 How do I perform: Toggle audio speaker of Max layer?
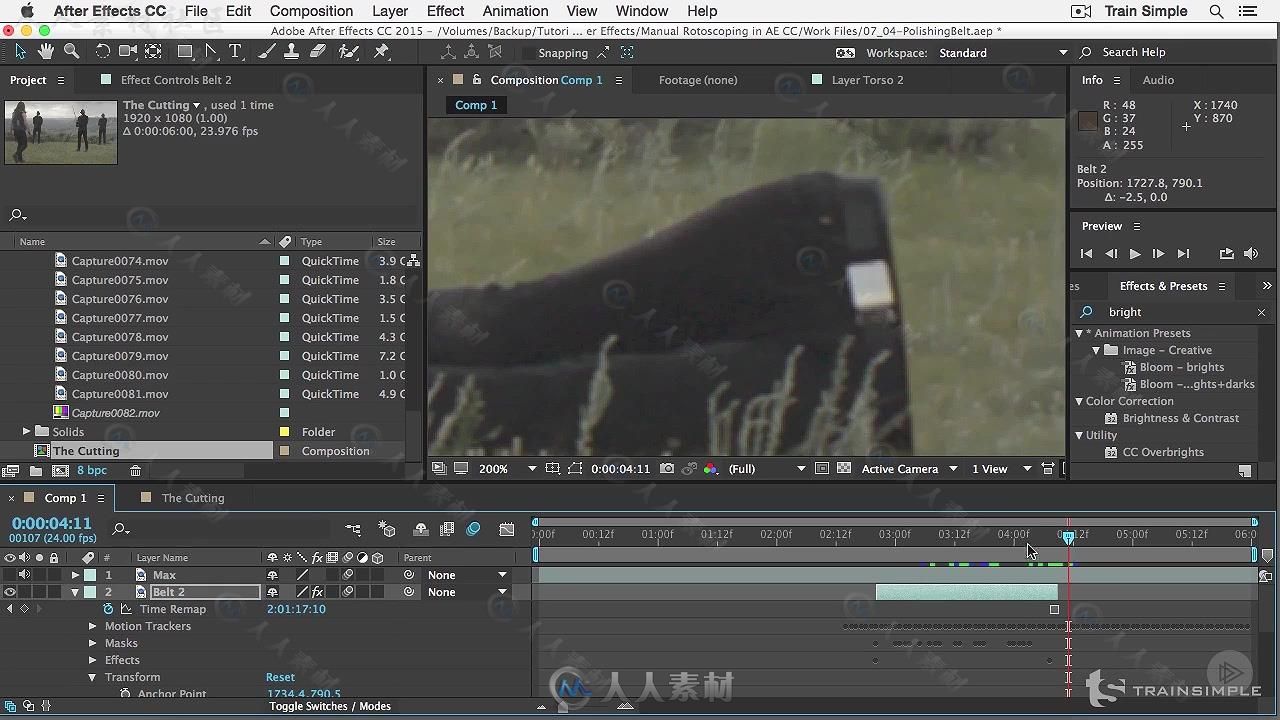[x=24, y=575]
